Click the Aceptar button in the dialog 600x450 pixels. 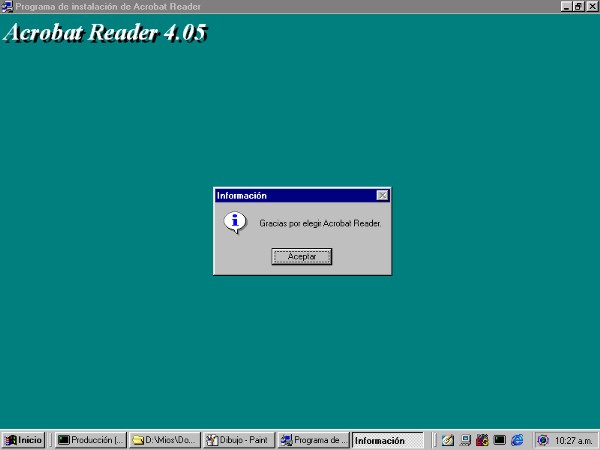click(x=301, y=257)
